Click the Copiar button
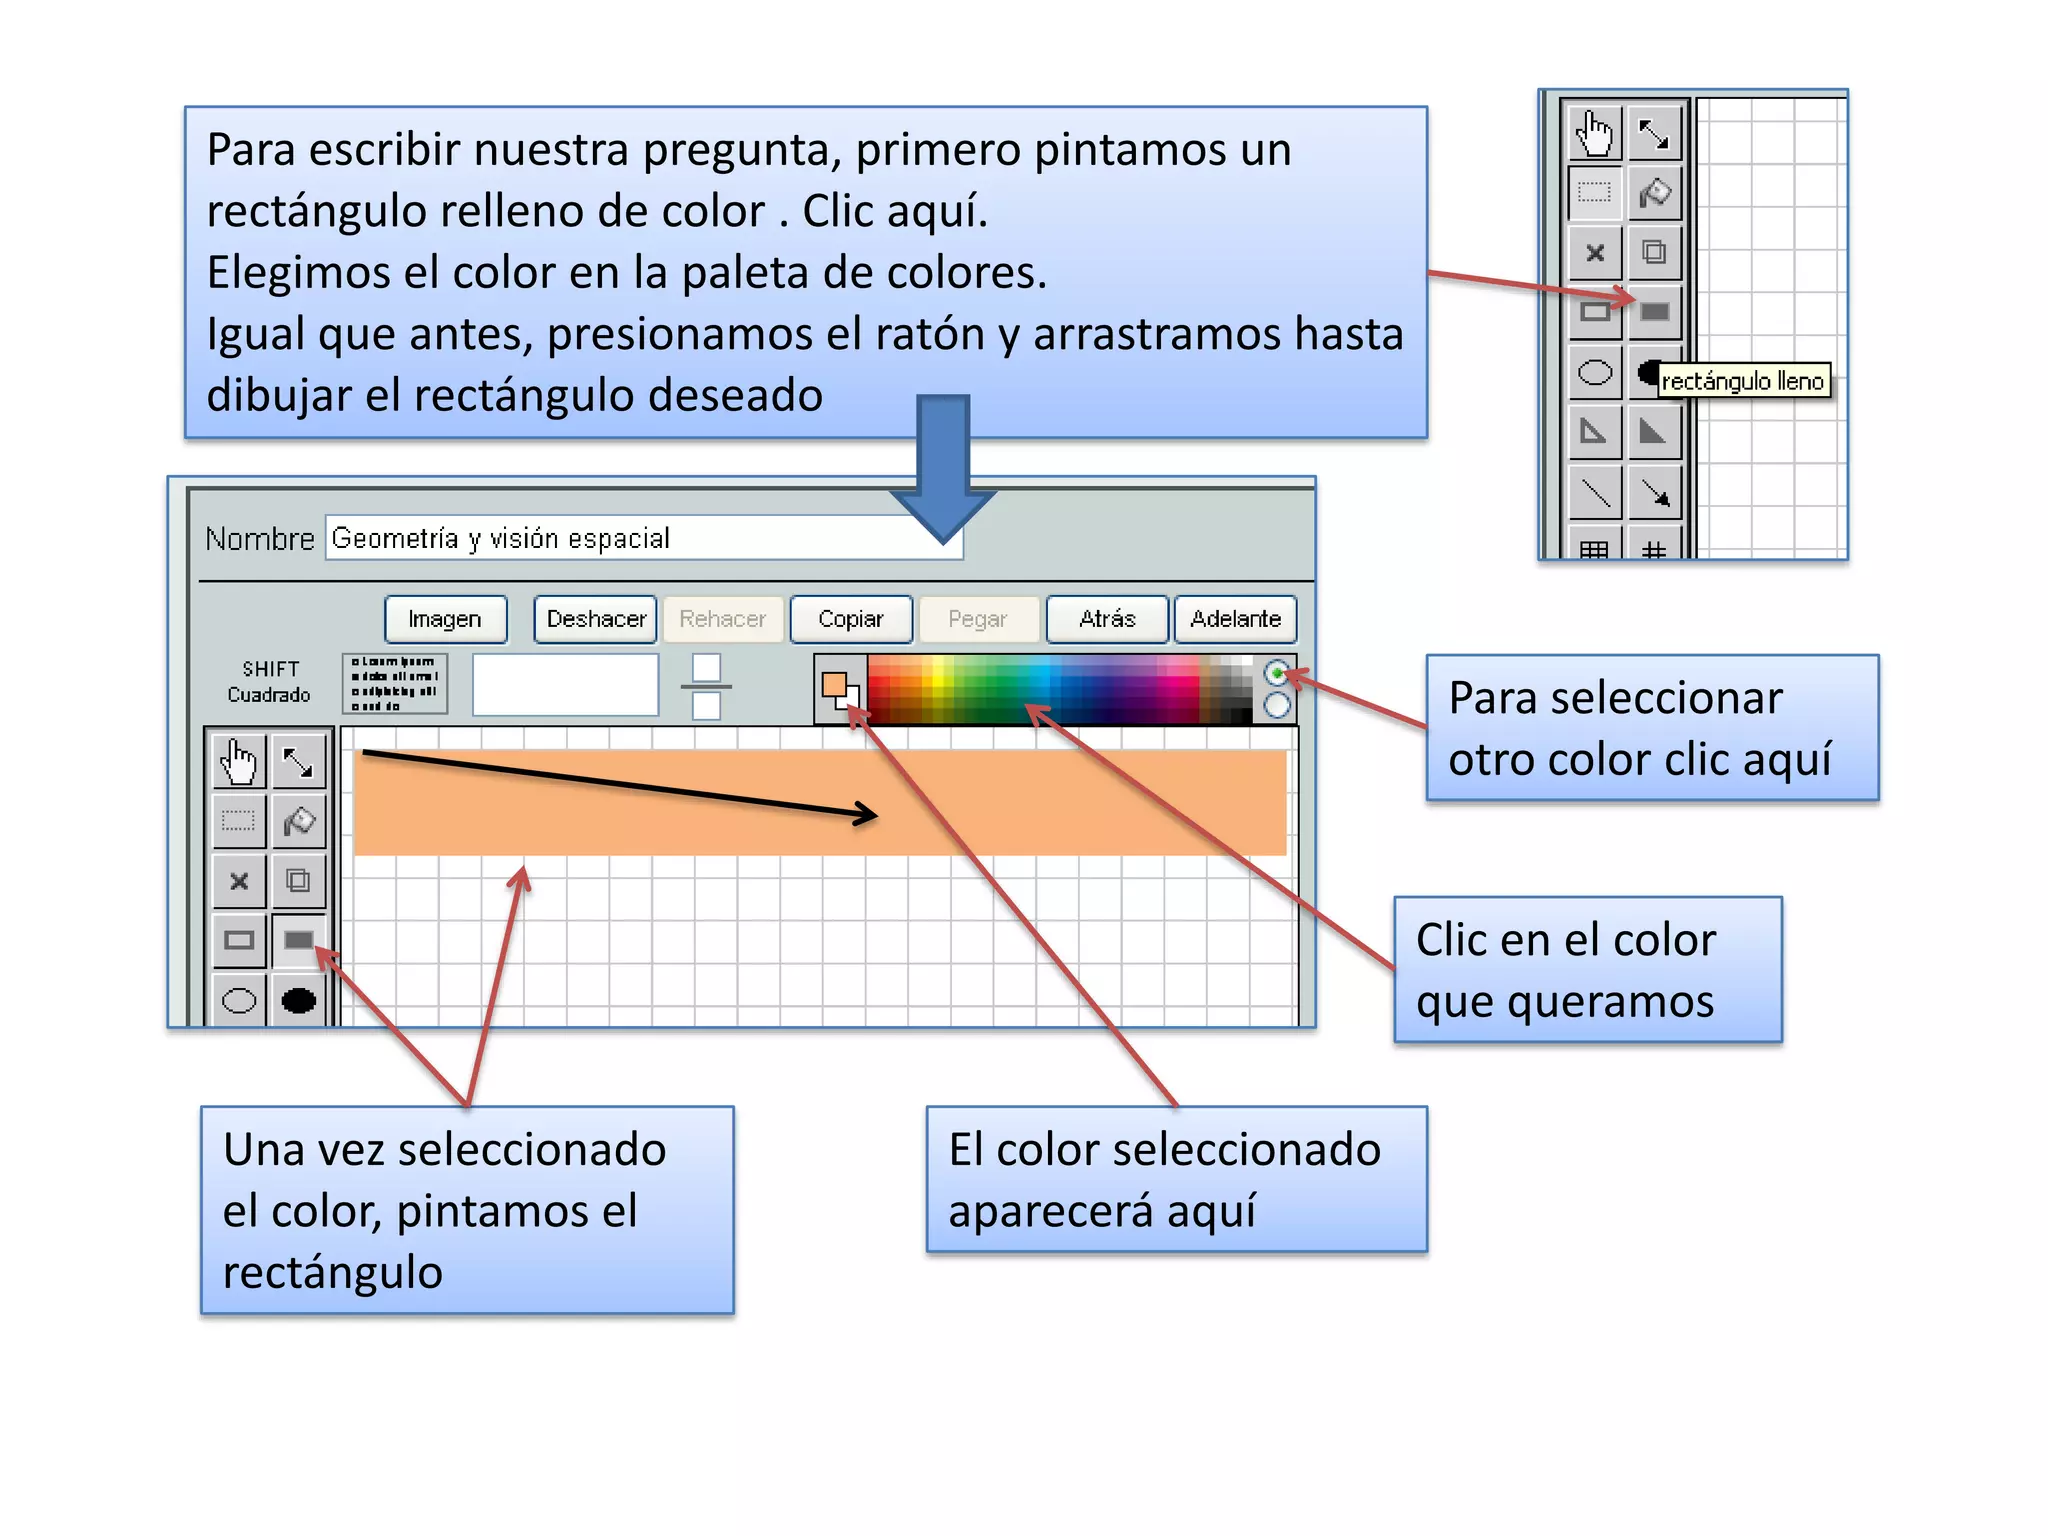The width and height of the screenshot is (2048, 1536). pos(851,619)
